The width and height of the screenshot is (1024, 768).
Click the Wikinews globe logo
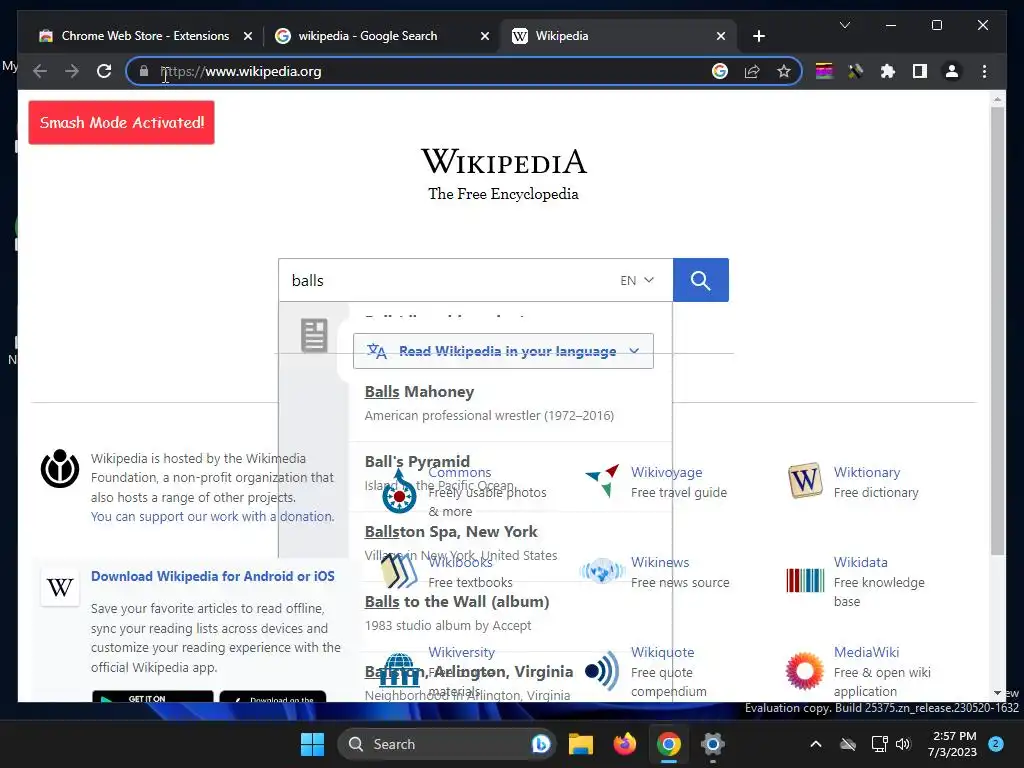[x=602, y=571]
